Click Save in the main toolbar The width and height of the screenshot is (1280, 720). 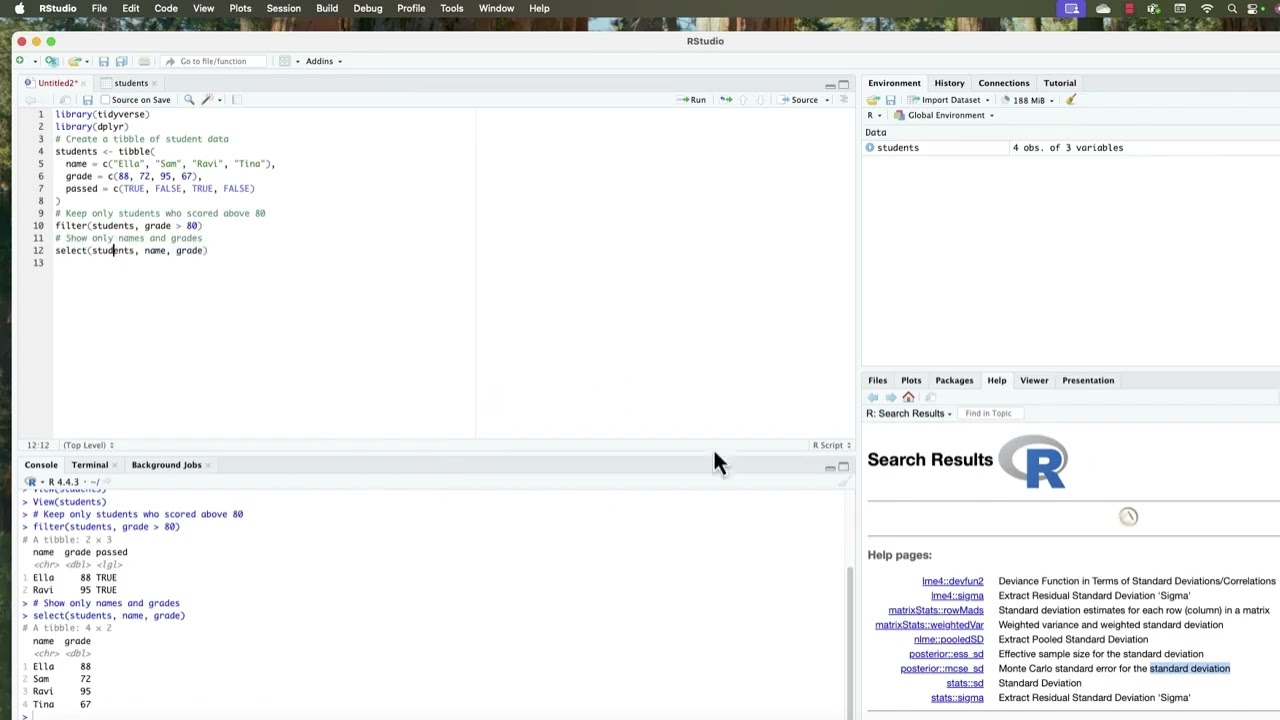(103, 62)
